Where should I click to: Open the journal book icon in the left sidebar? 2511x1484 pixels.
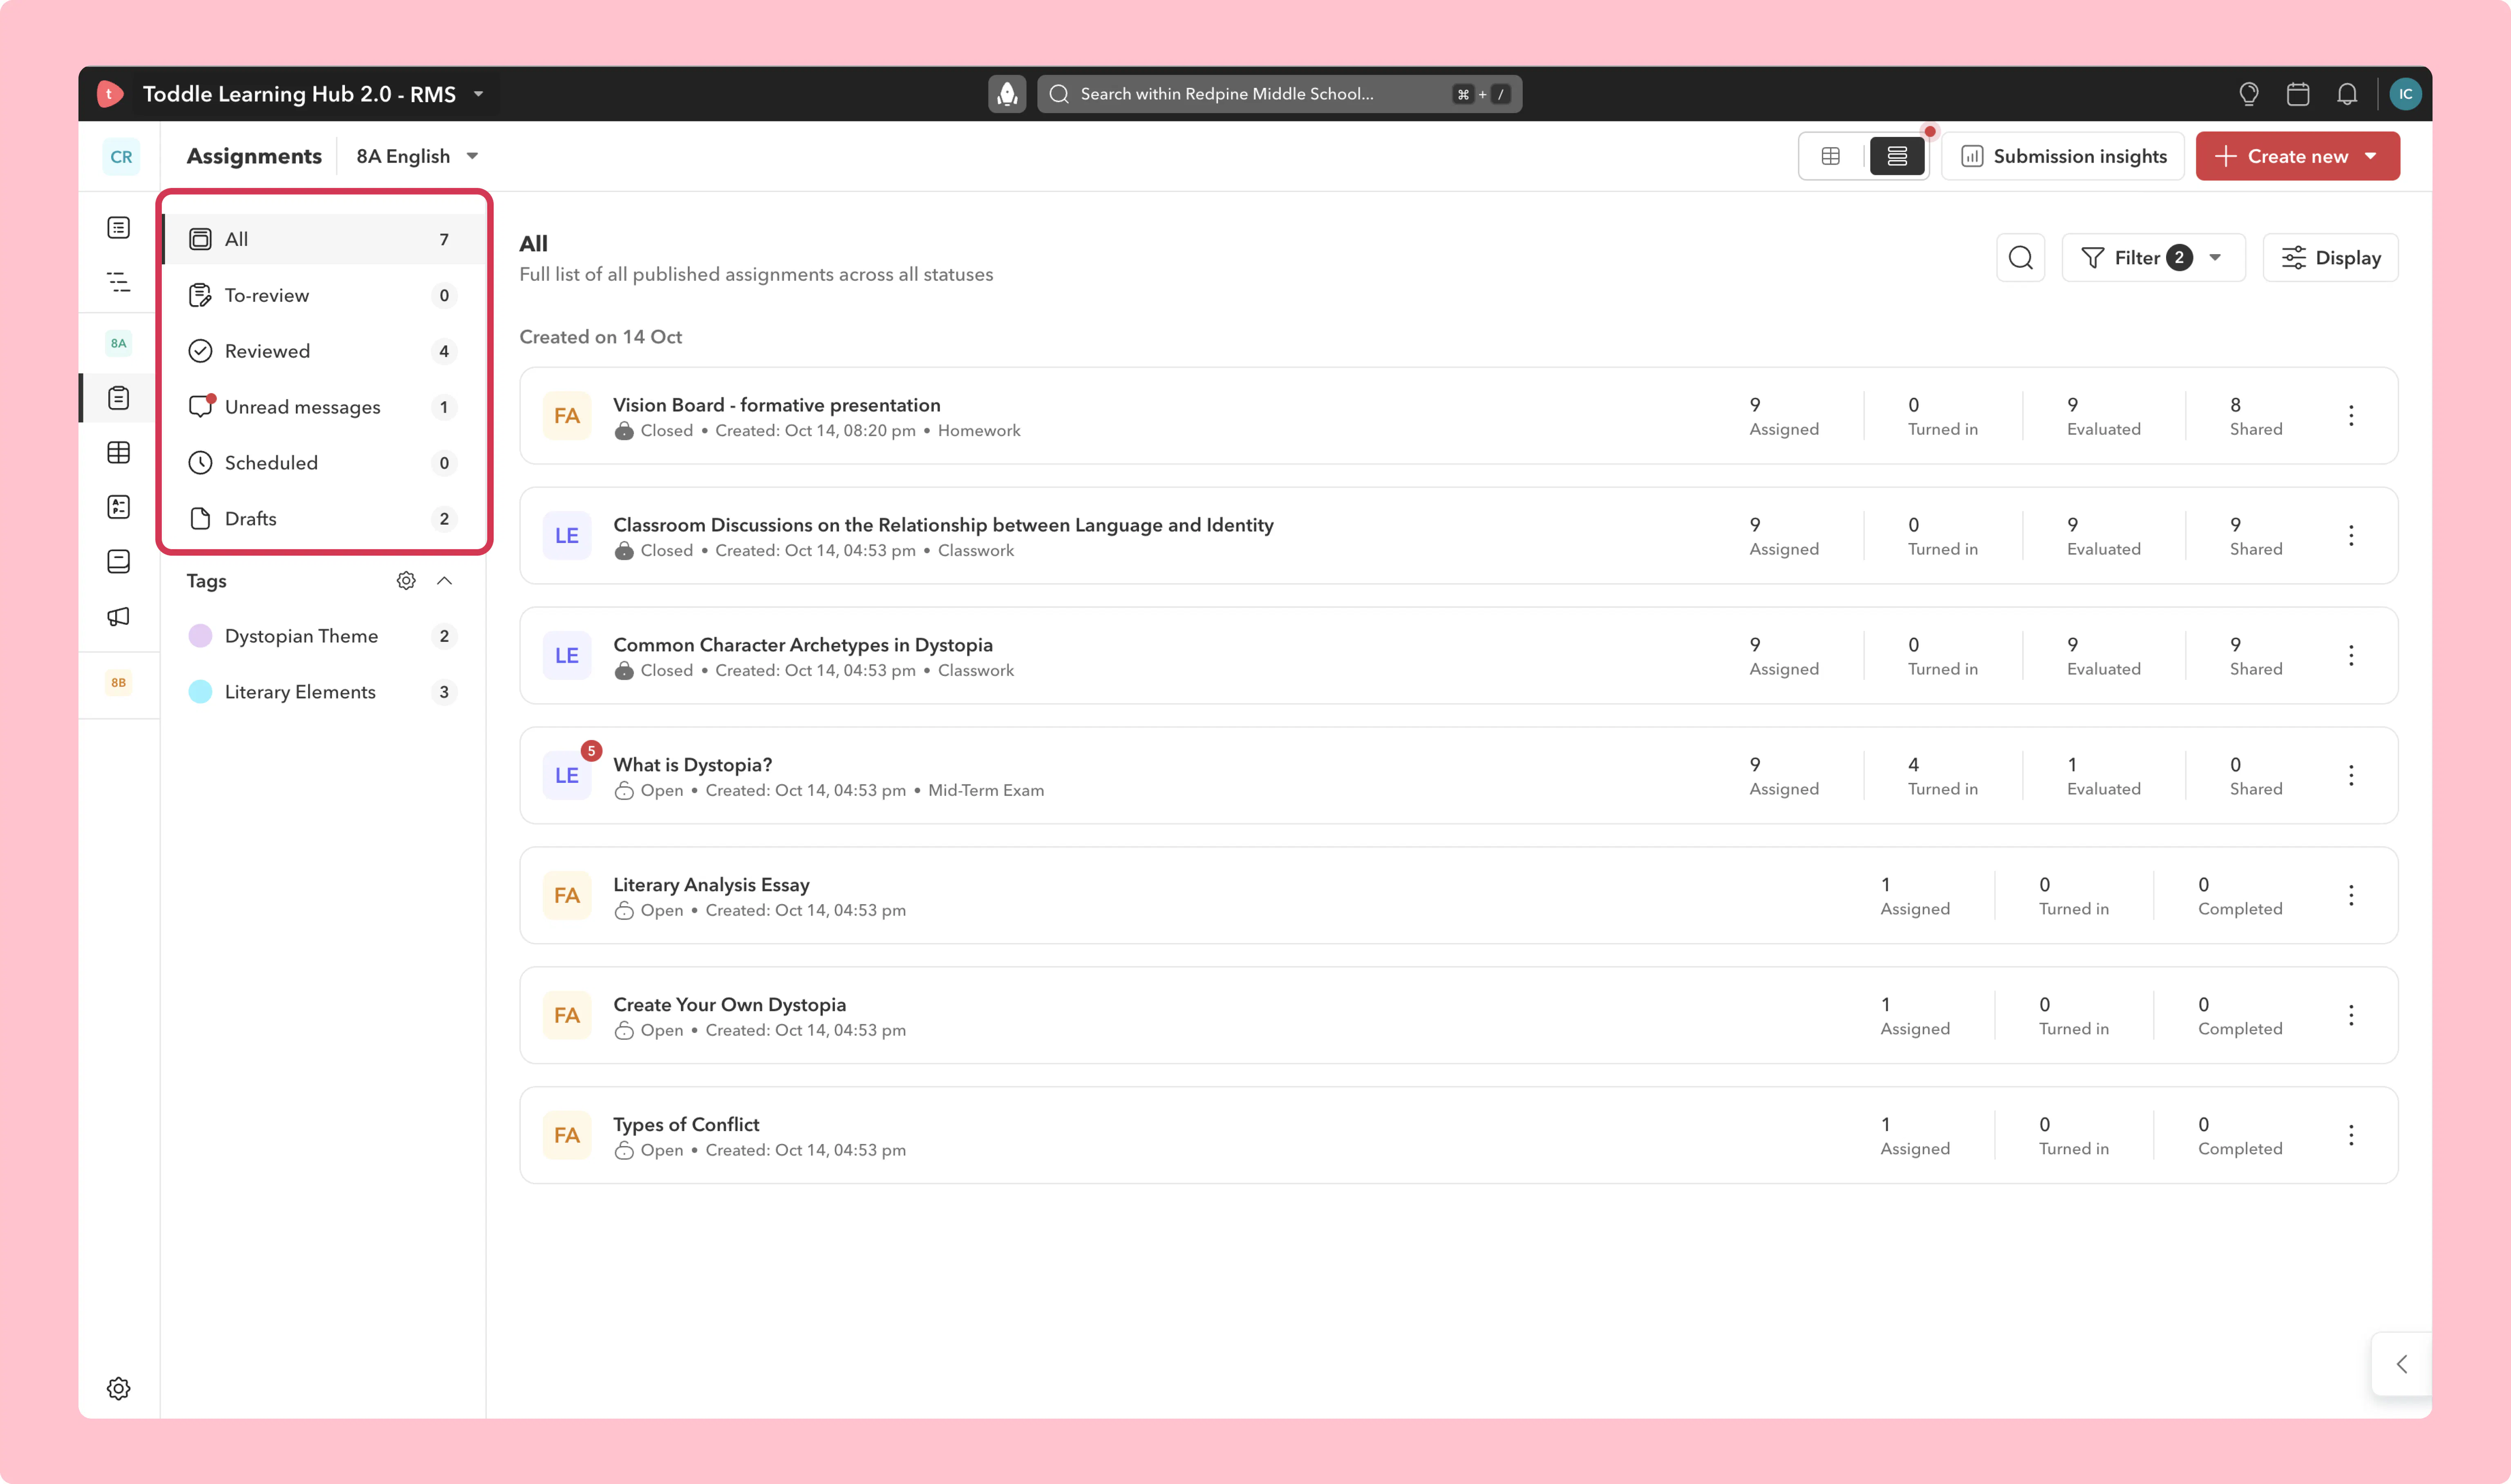point(119,561)
